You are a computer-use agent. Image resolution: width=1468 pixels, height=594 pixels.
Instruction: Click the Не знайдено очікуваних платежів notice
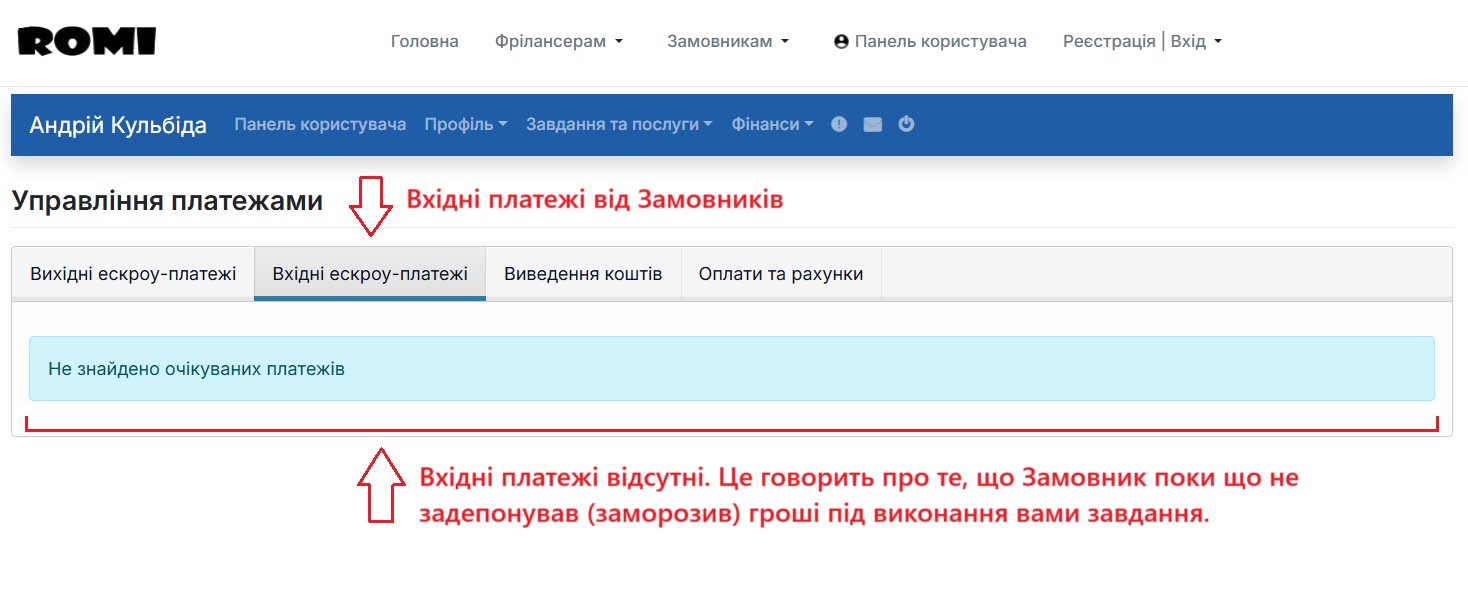[196, 369]
